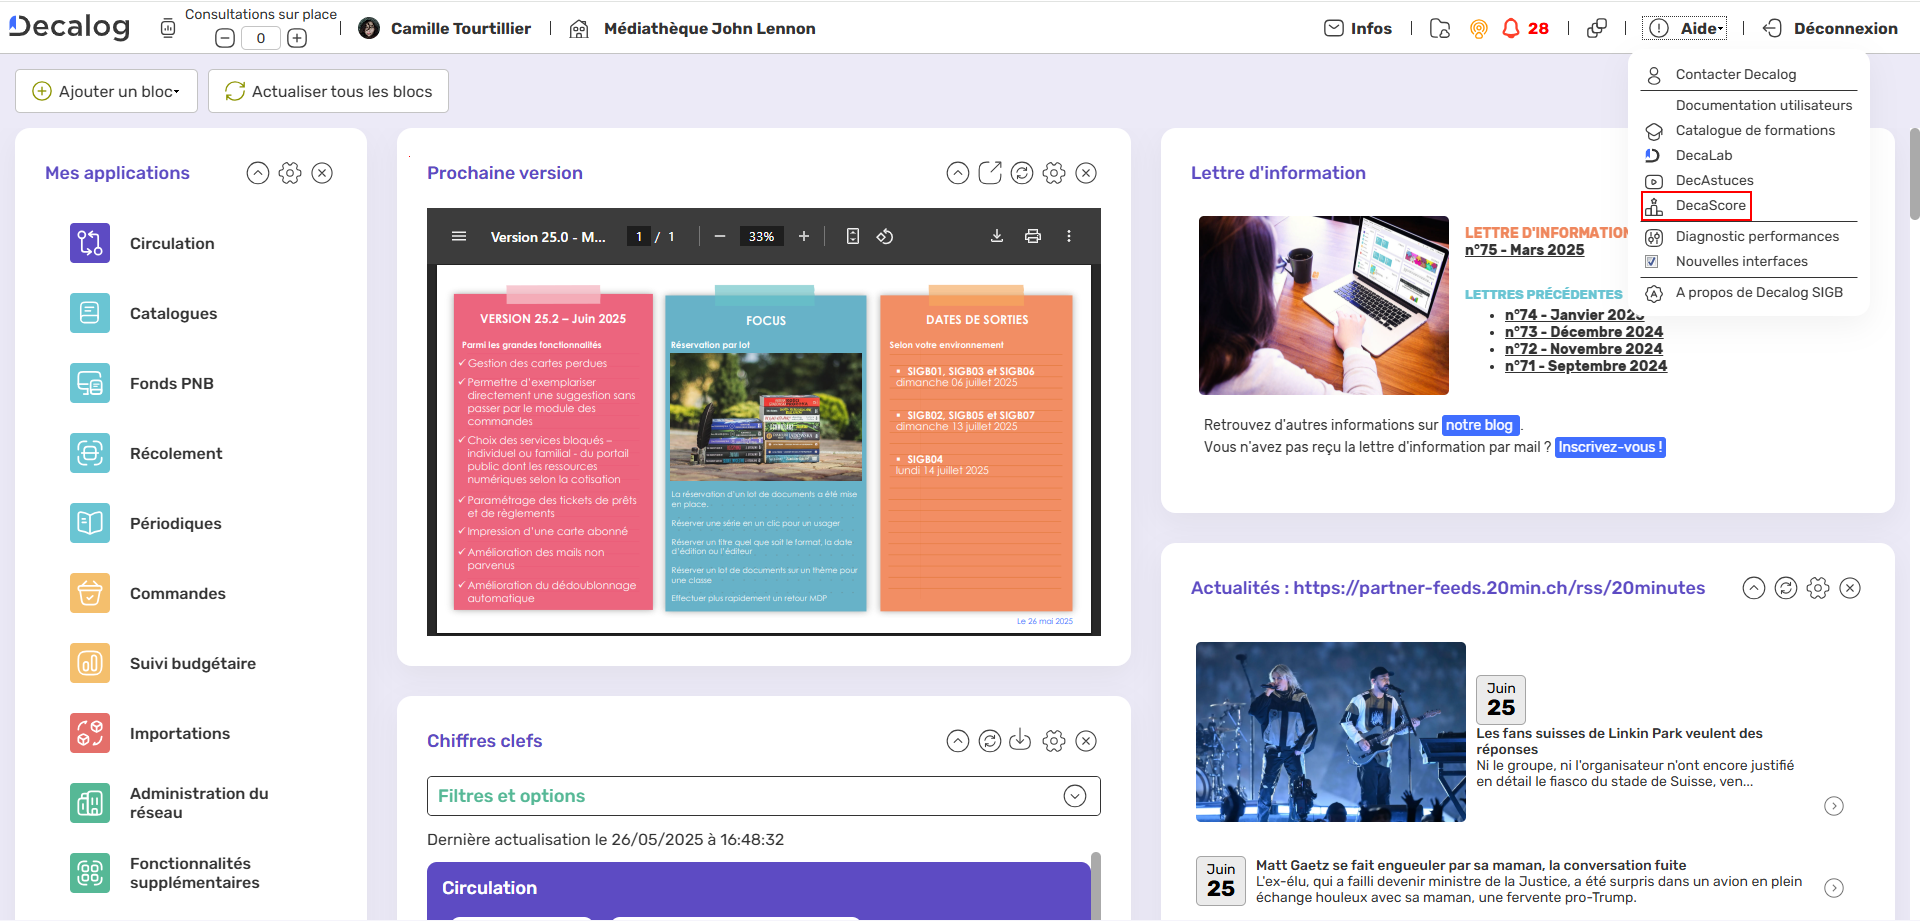Choose Contacter Decalog menu entry
Viewport: 1920px width, 921px height.
[1735, 75]
